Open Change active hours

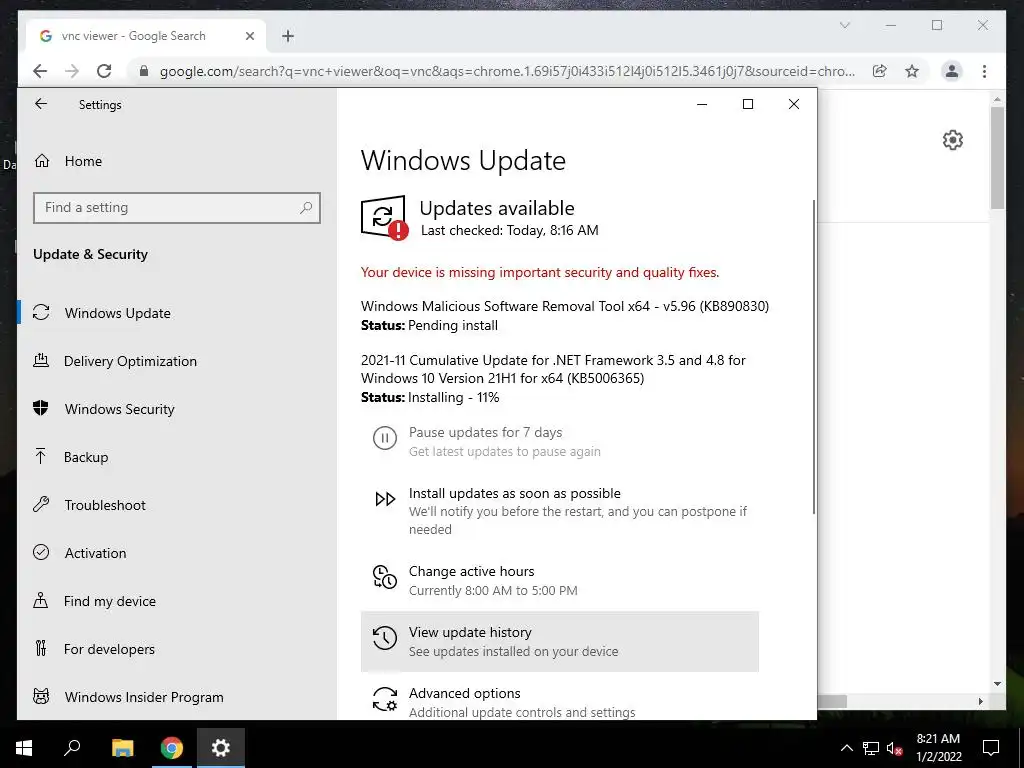(x=560, y=581)
